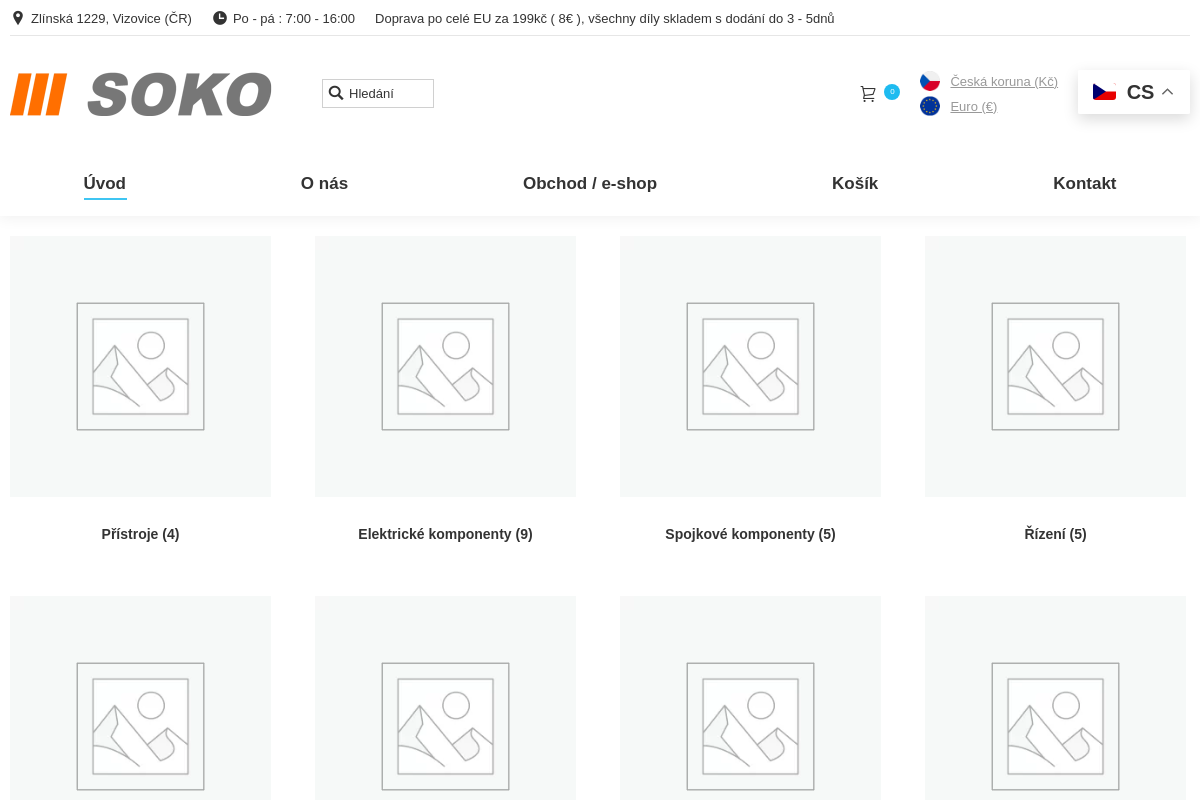Click the SOKO logo

click(141, 94)
